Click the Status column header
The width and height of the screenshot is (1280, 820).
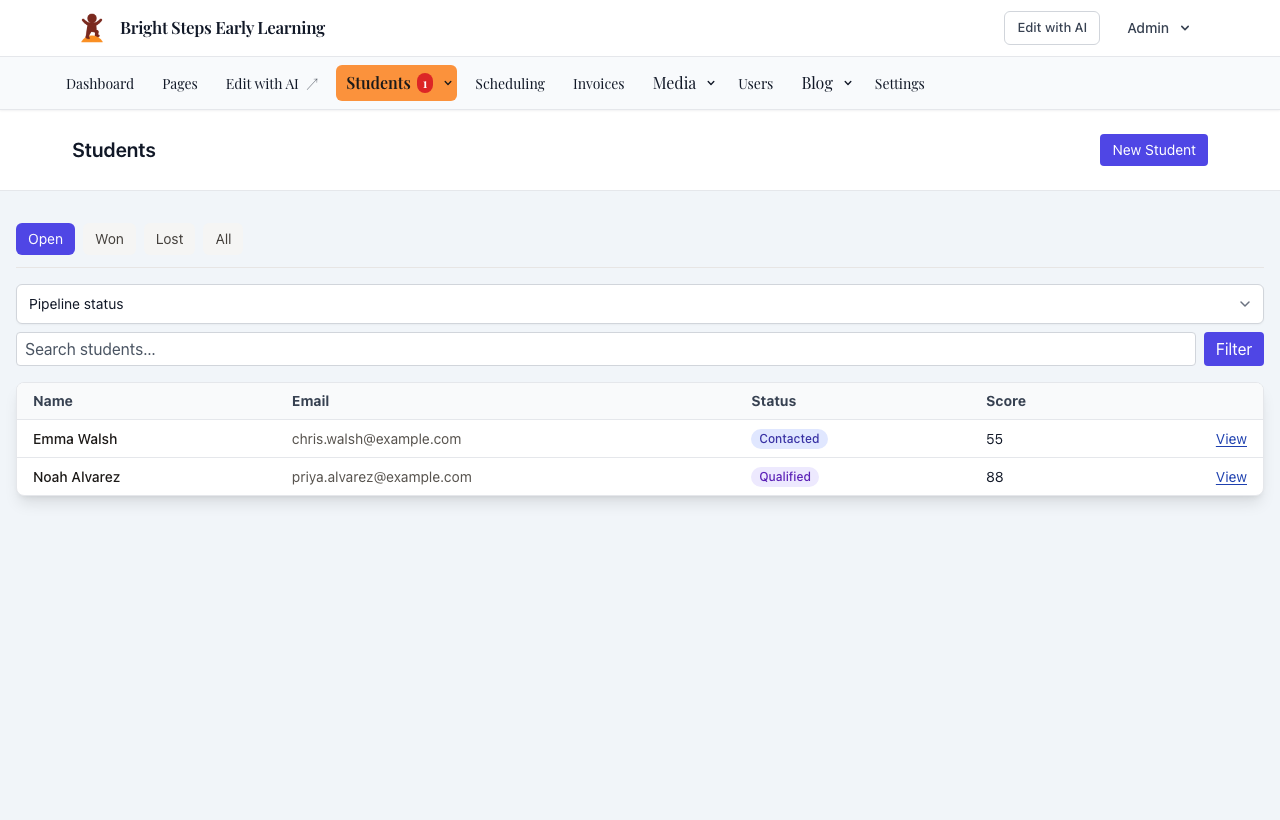pos(774,401)
